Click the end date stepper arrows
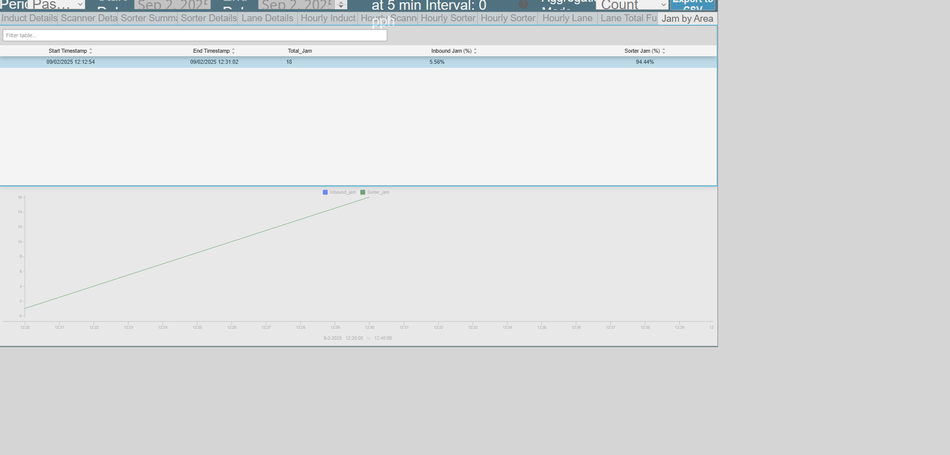 click(341, 5)
